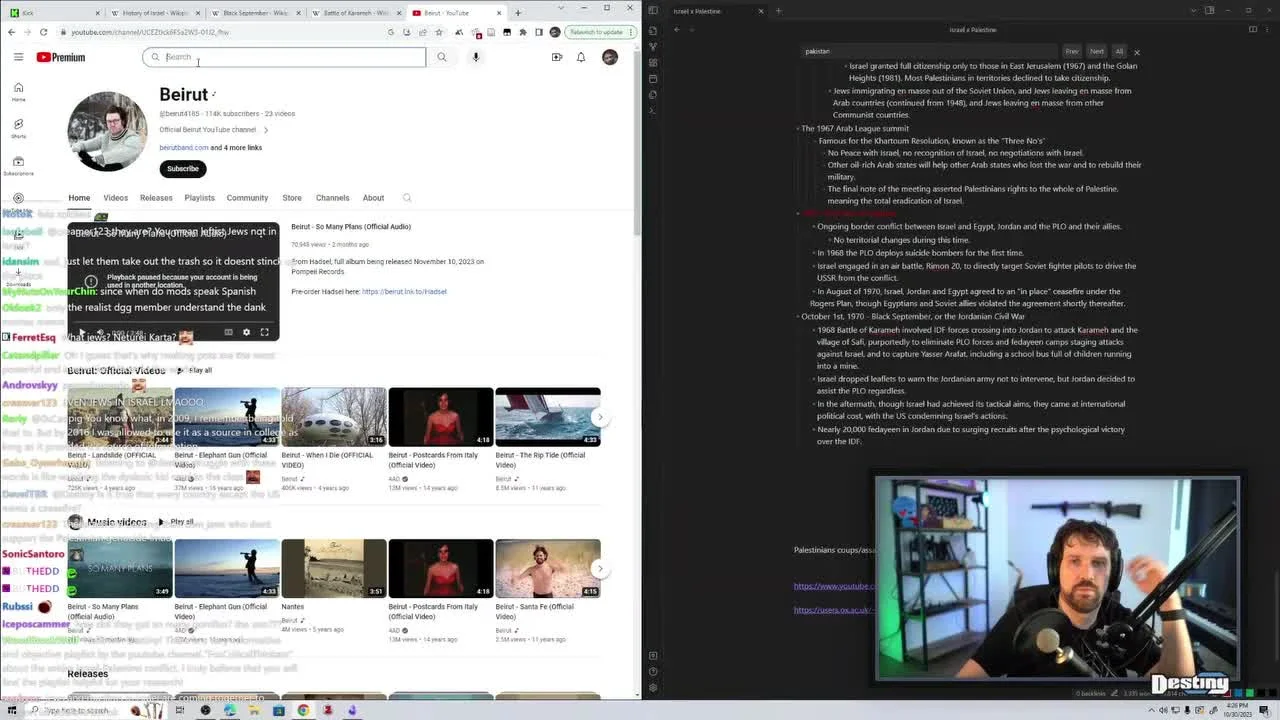The height and width of the screenshot is (720, 1280).
Task: Open the YouTube Create video icon
Action: pyautogui.click(x=557, y=57)
